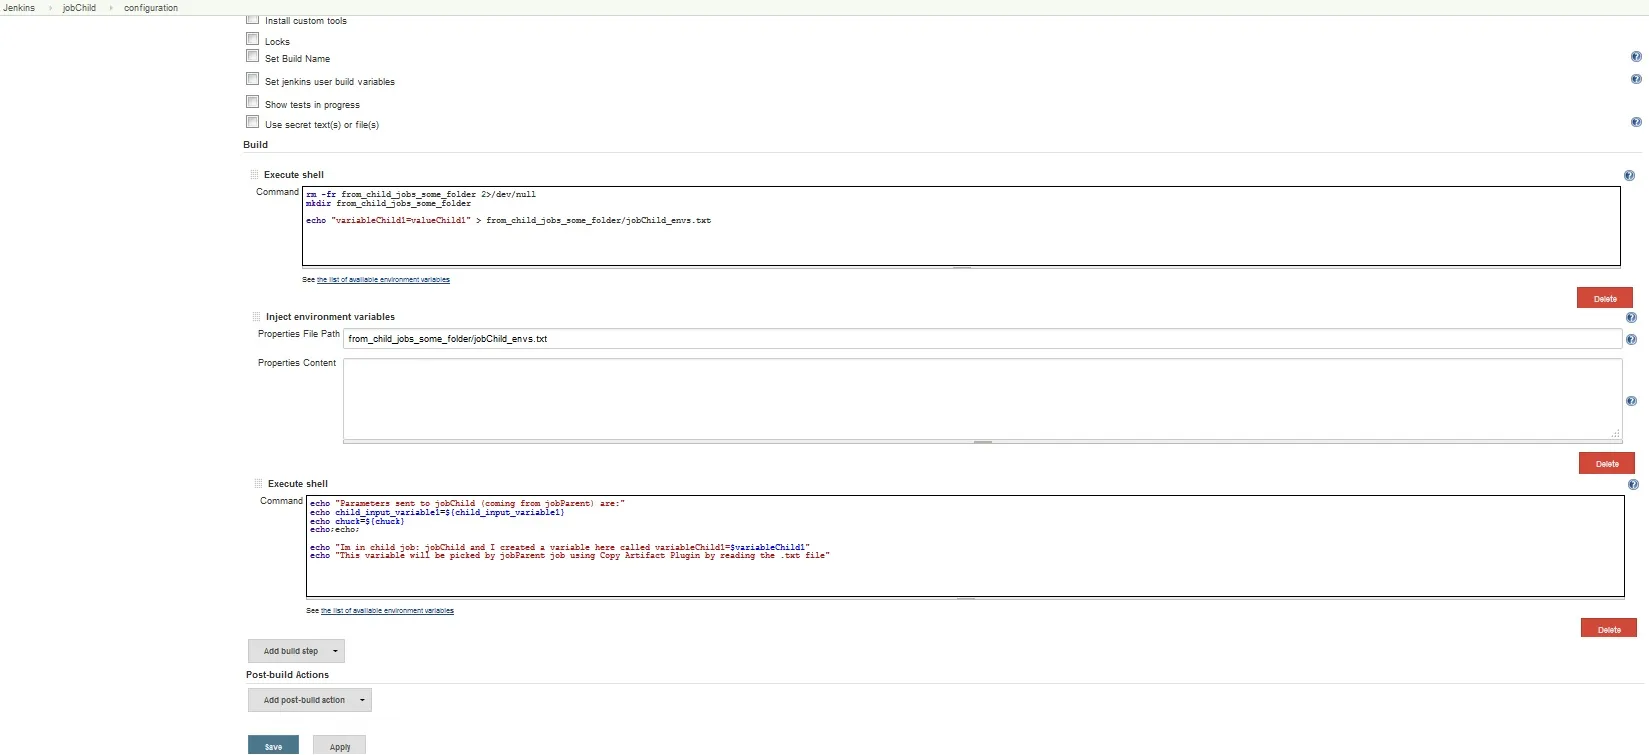Focus the Command box containing mkdir from_child_jobs_some_folder
1649x755 pixels.
(961, 226)
